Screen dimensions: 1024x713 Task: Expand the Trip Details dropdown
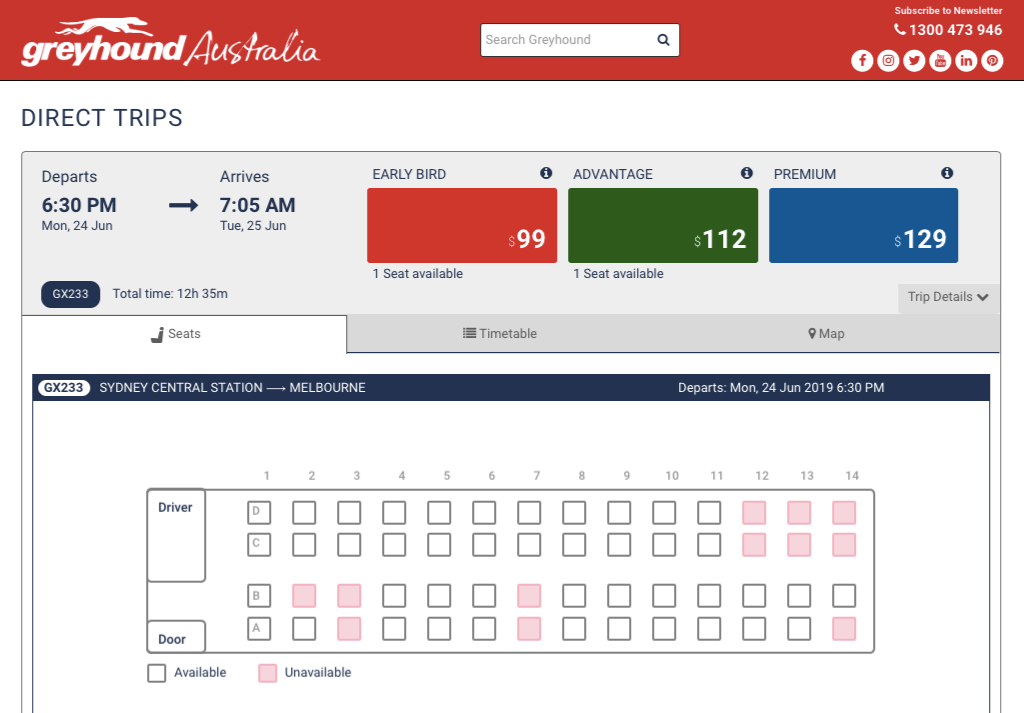[x=948, y=297]
